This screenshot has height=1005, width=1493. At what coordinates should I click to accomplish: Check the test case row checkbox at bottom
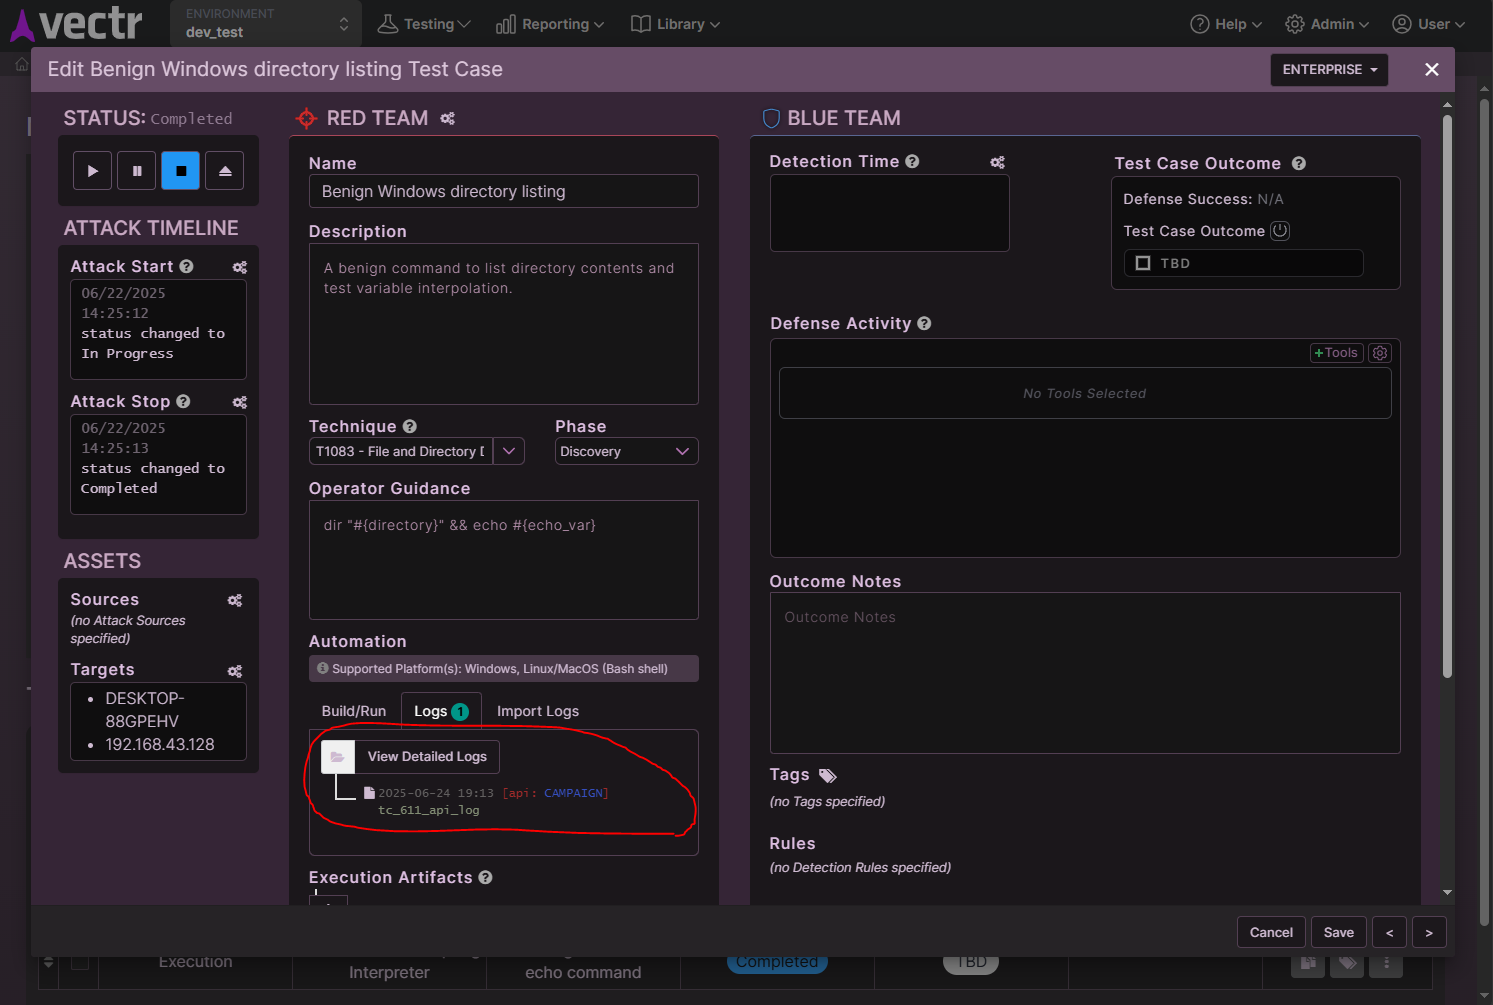81,964
